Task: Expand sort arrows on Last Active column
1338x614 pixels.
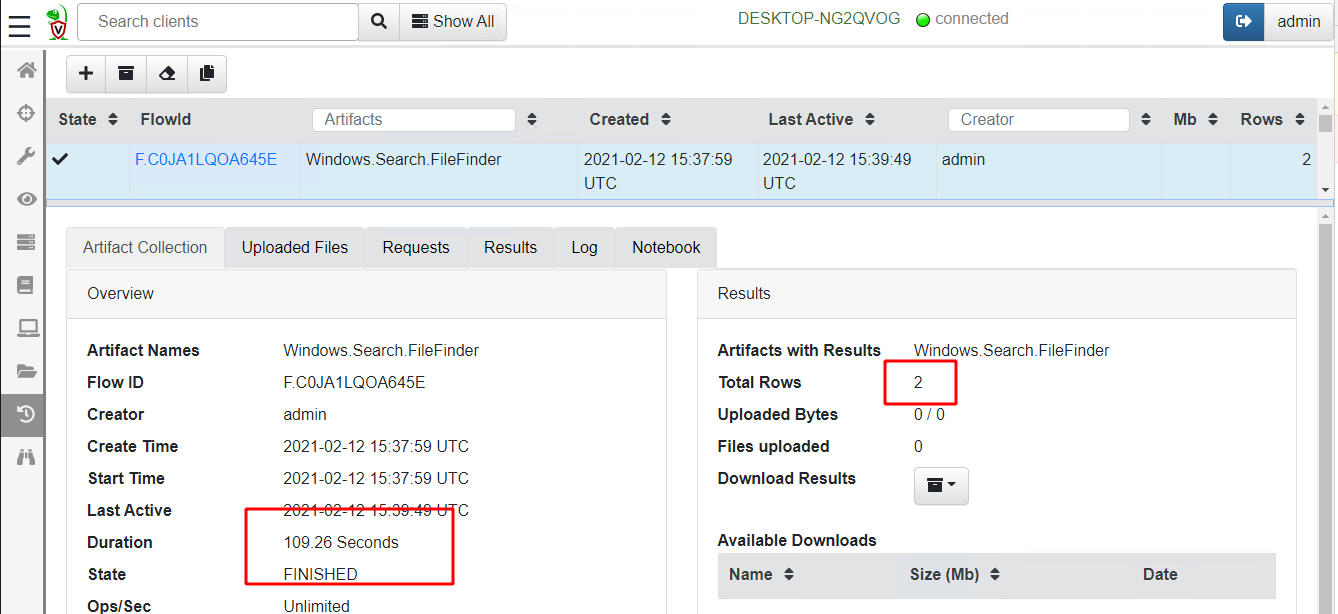Action: (x=870, y=119)
